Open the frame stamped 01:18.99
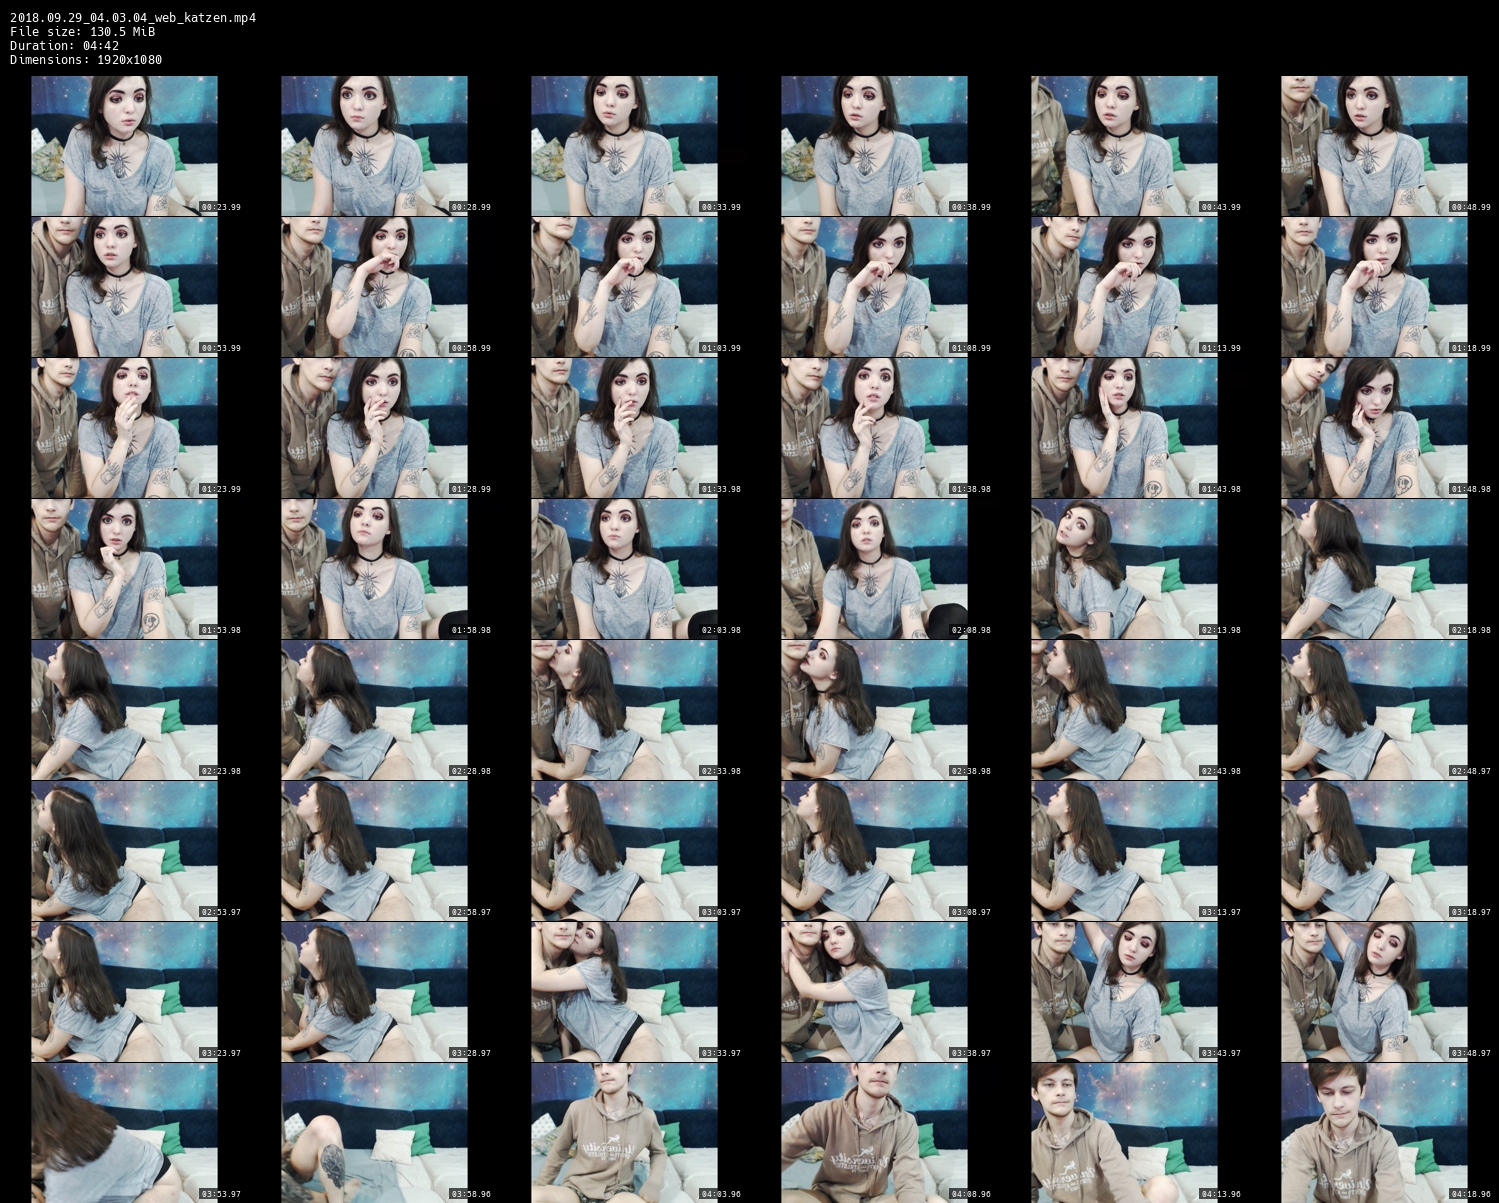 point(1375,287)
